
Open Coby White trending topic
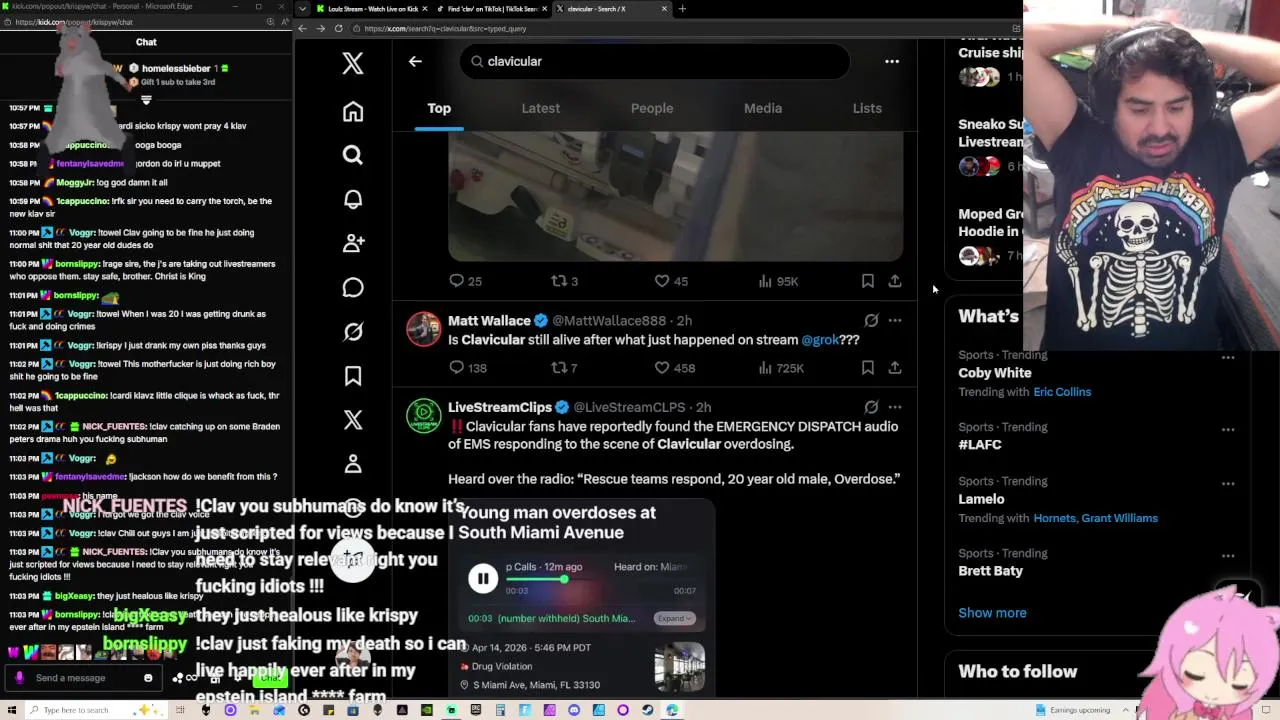tap(994, 372)
